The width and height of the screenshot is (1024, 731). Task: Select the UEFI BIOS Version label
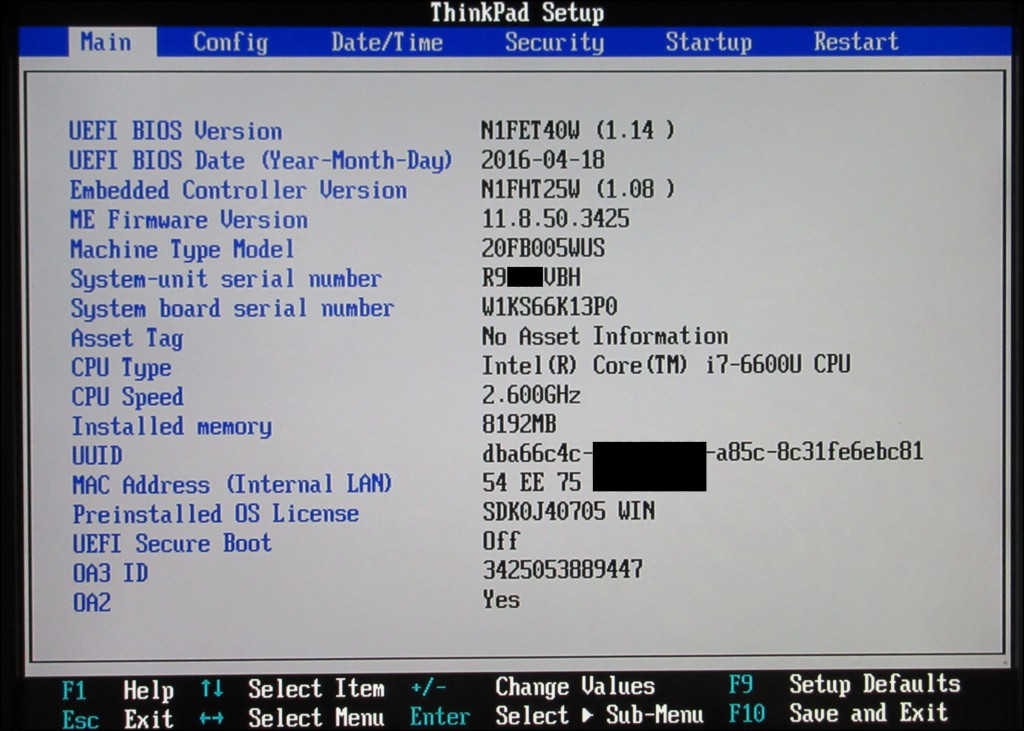(x=176, y=131)
